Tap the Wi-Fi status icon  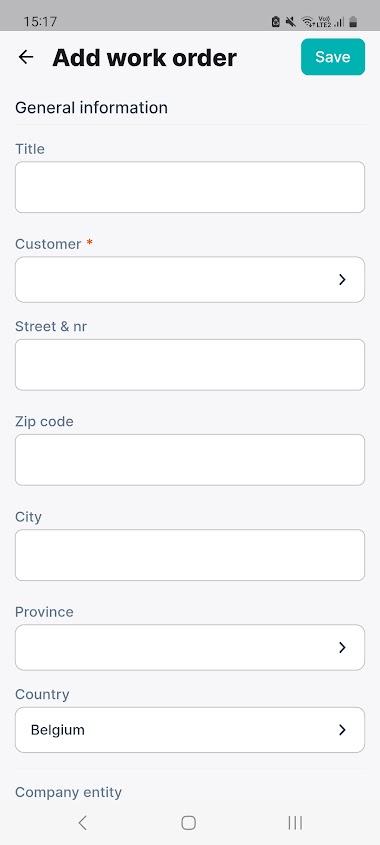pos(308,22)
